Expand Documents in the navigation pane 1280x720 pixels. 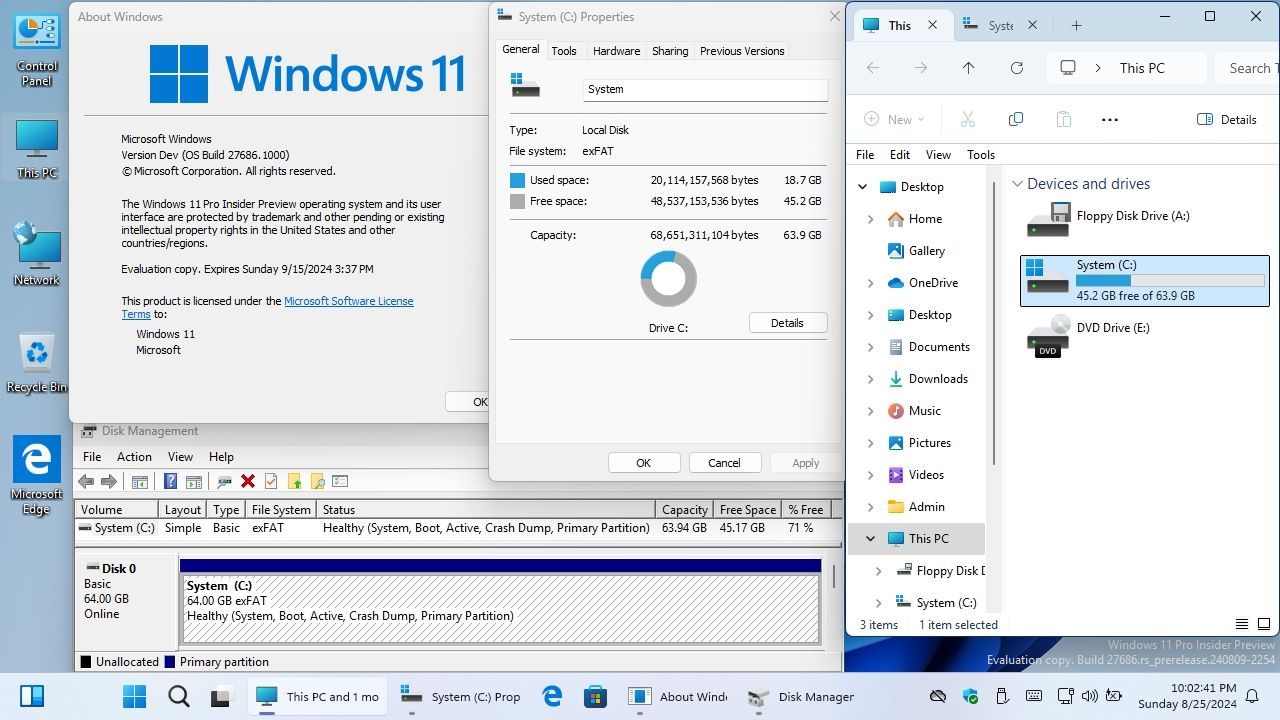tap(870, 346)
